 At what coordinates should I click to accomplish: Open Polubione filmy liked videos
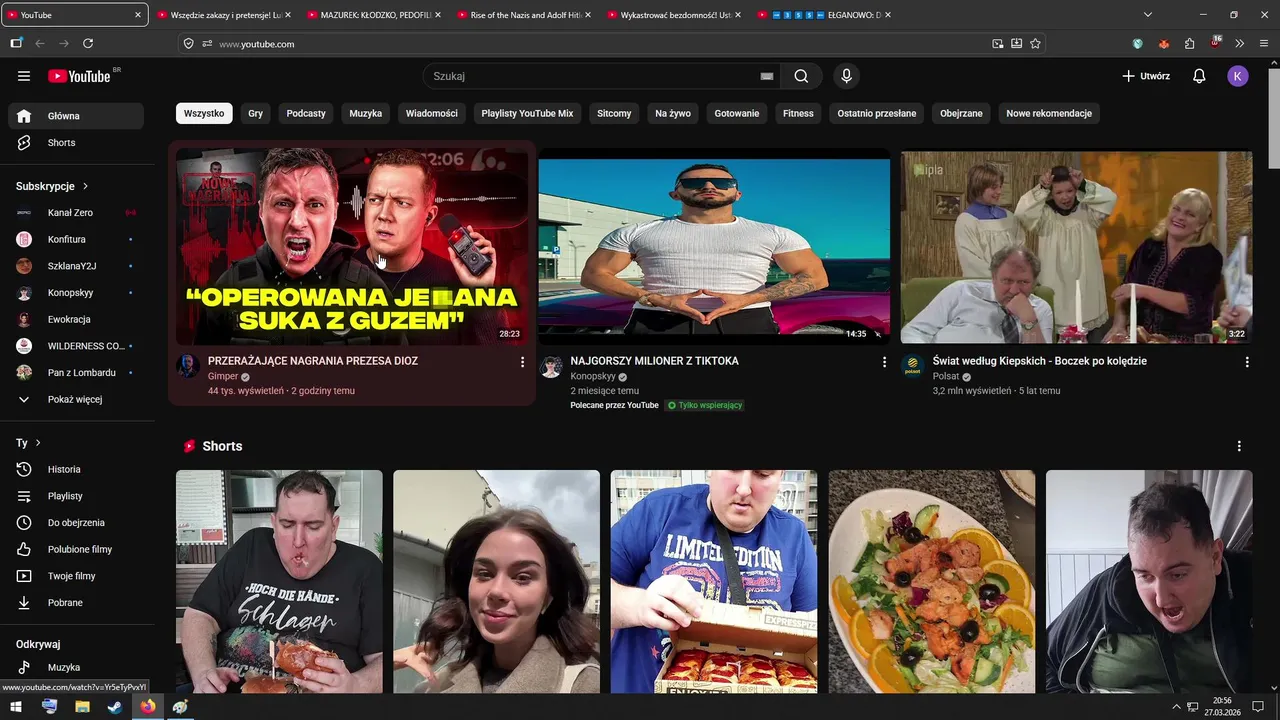[x=76, y=549]
